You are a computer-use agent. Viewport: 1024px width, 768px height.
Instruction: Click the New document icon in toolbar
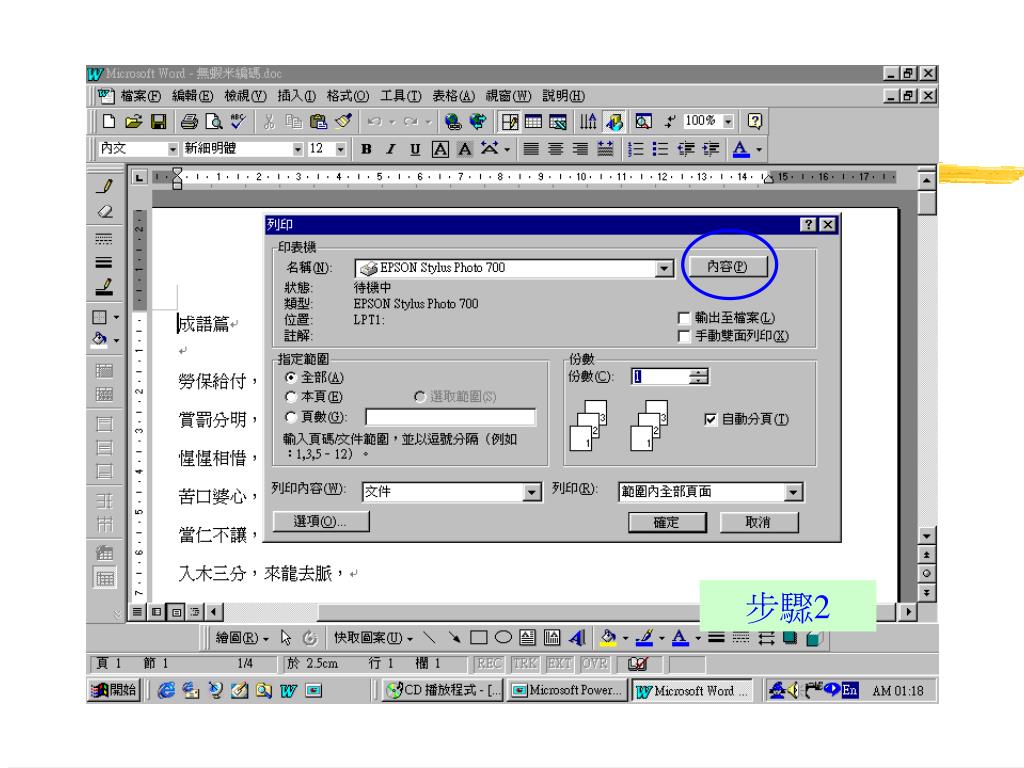pos(108,121)
